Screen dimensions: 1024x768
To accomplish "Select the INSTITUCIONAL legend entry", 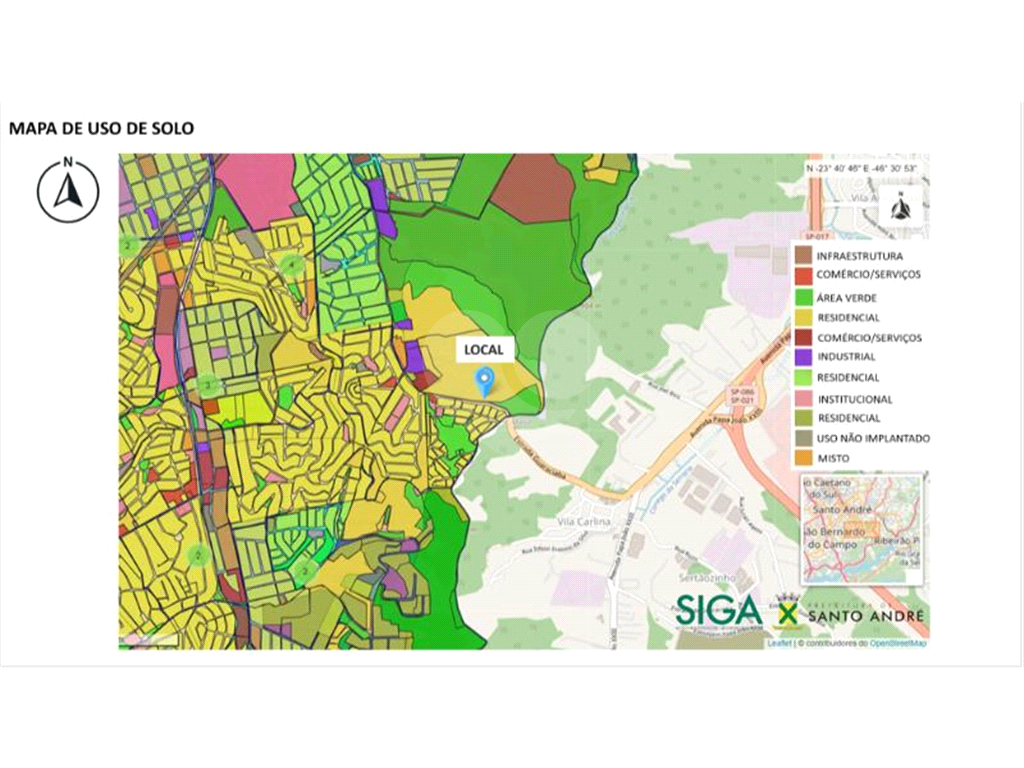I will pyautogui.click(x=855, y=398).
